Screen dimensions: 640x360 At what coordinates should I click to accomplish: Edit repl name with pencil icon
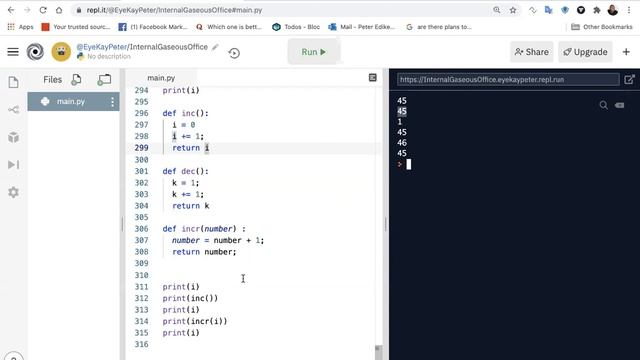tap(215, 47)
